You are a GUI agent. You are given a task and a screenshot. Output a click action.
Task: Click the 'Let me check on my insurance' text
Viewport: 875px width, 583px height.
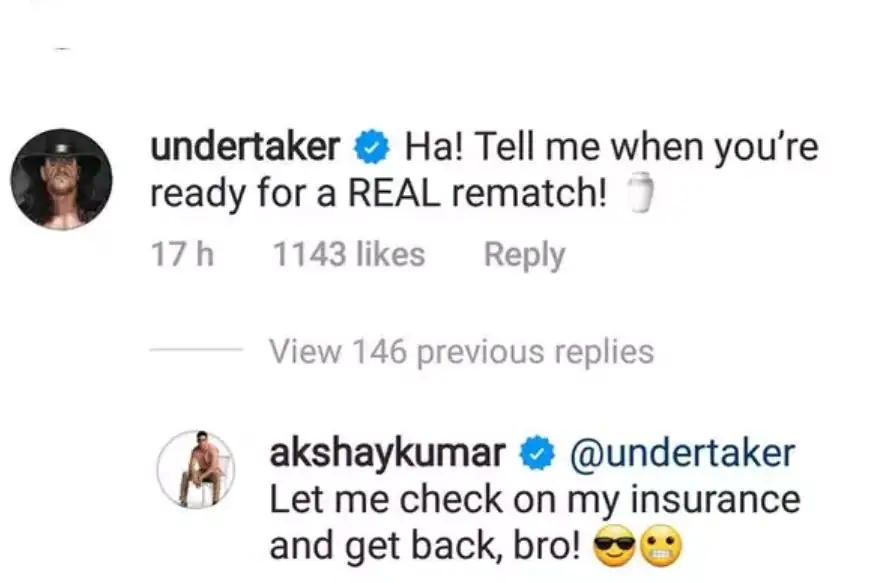point(535,499)
